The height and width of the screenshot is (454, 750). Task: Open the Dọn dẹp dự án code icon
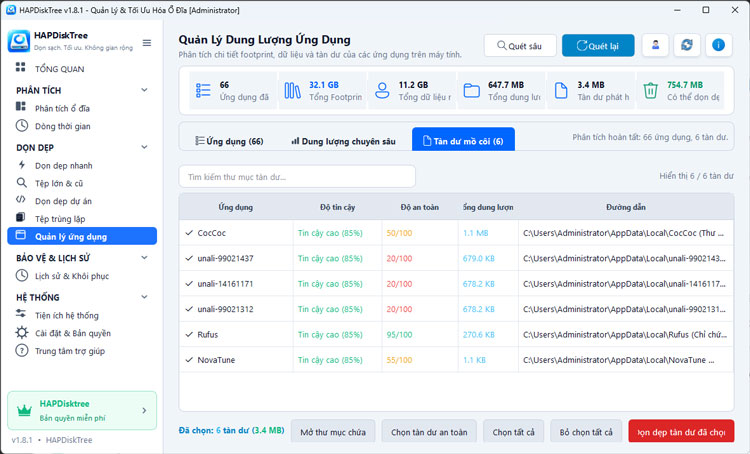pos(21,200)
